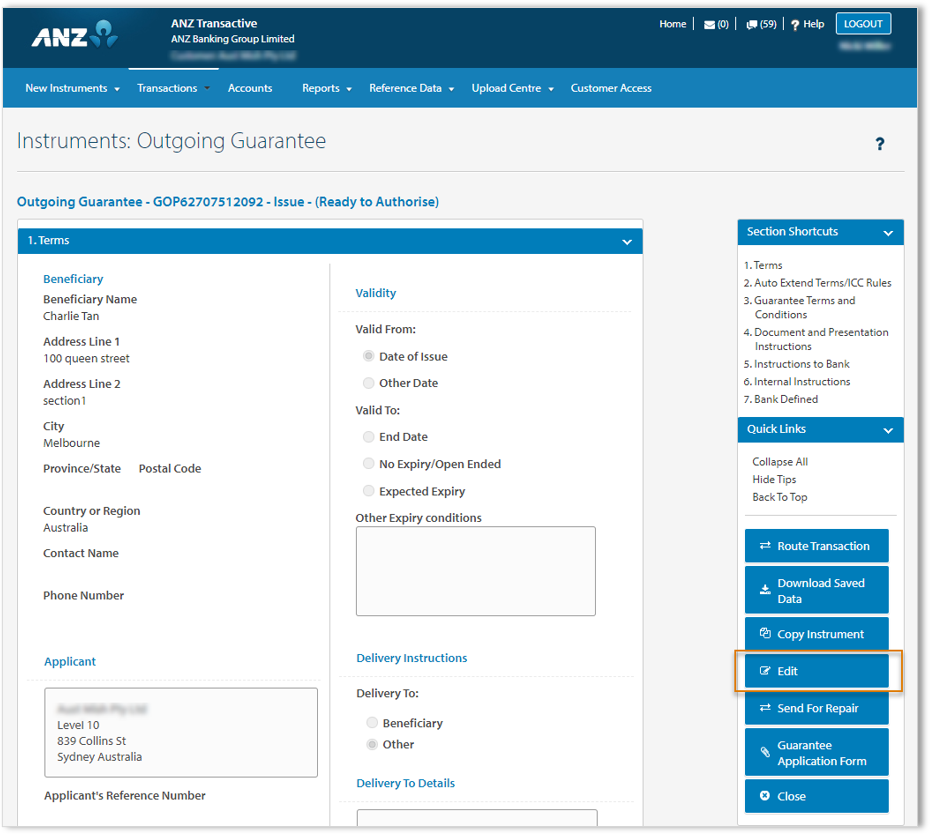Viewport: 930px width, 834px height.
Task: Collapse the 1. Terms section chevron
Action: pos(627,242)
